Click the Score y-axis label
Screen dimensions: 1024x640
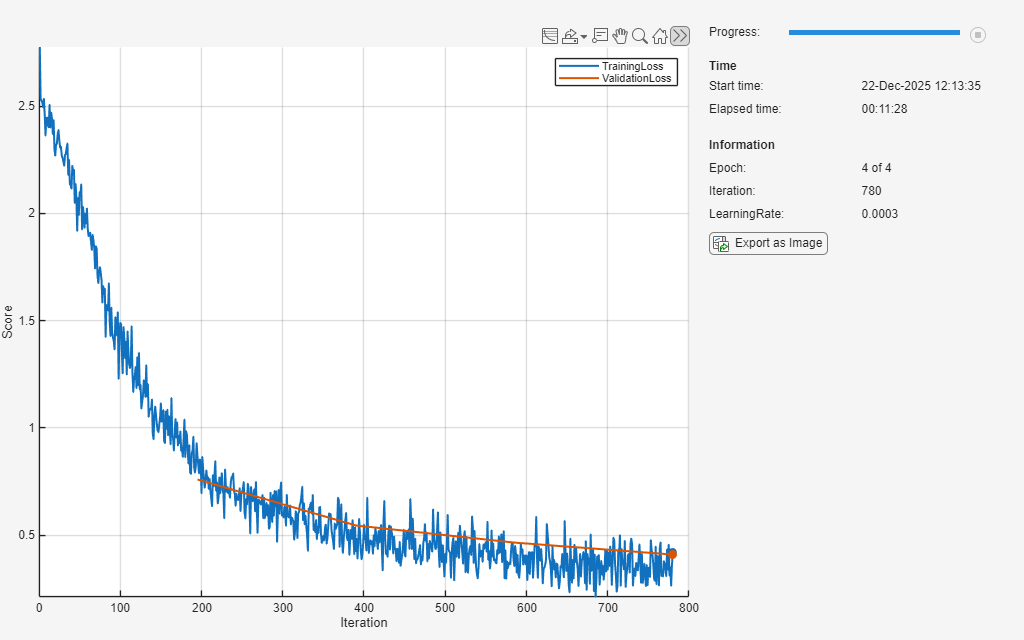click(9, 321)
